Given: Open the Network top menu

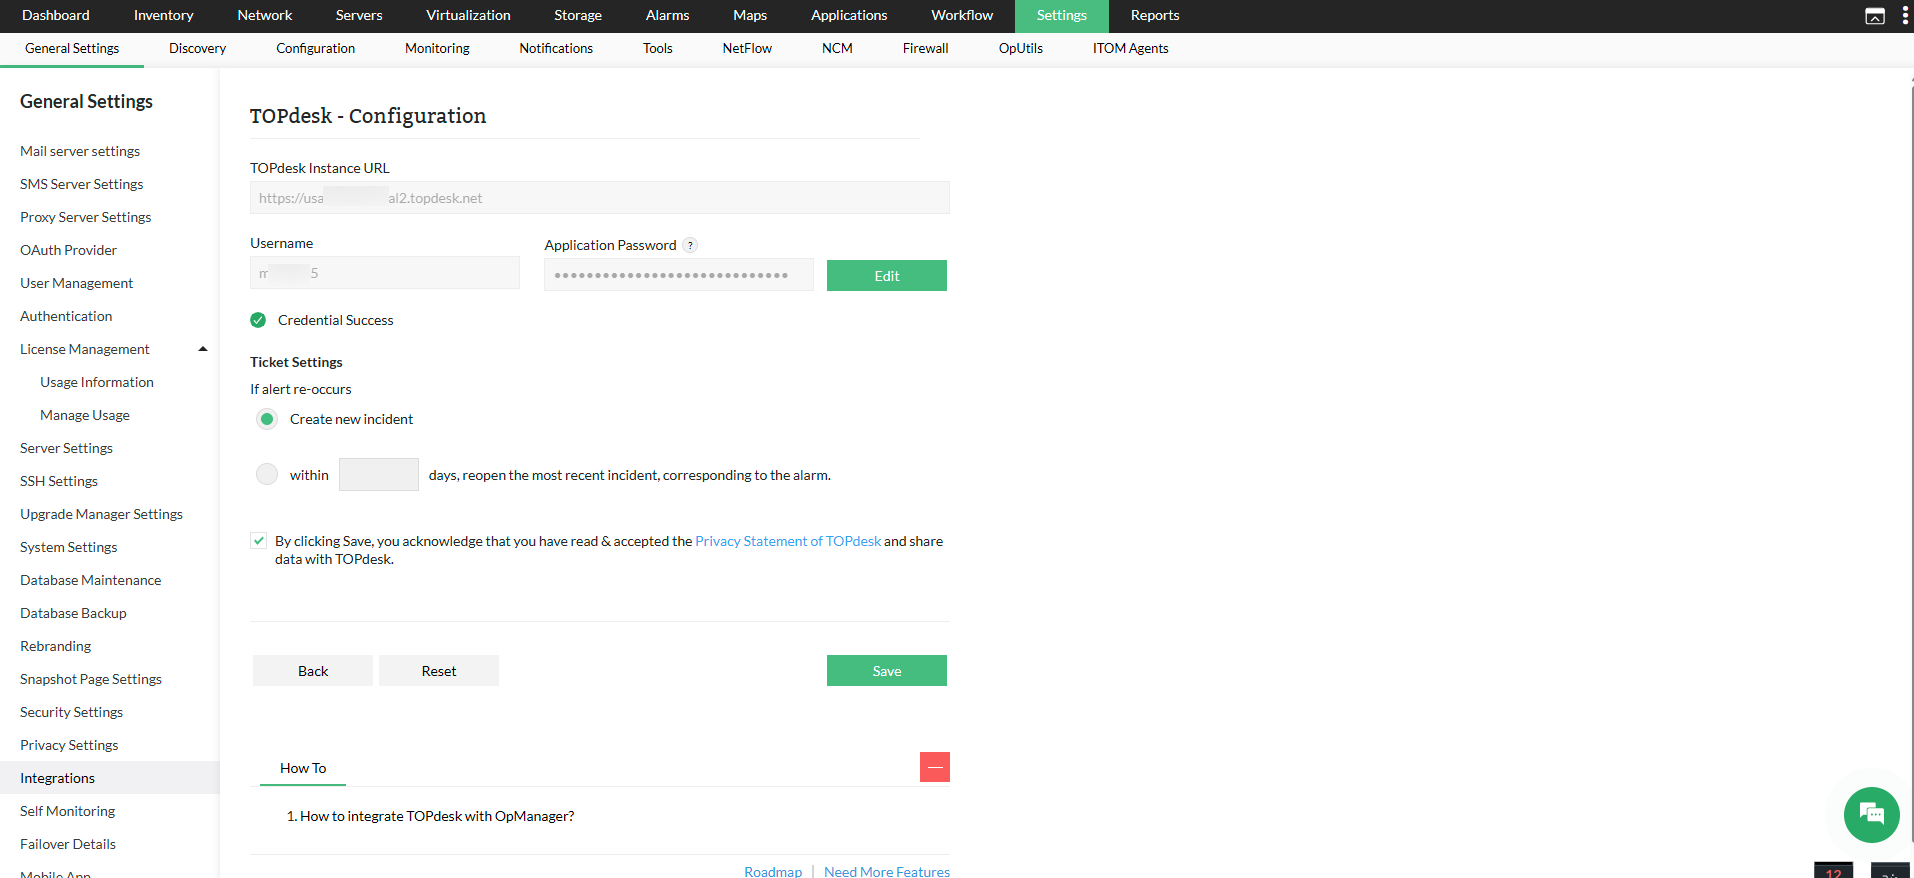Looking at the screenshot, I should [x=265, y=15].
